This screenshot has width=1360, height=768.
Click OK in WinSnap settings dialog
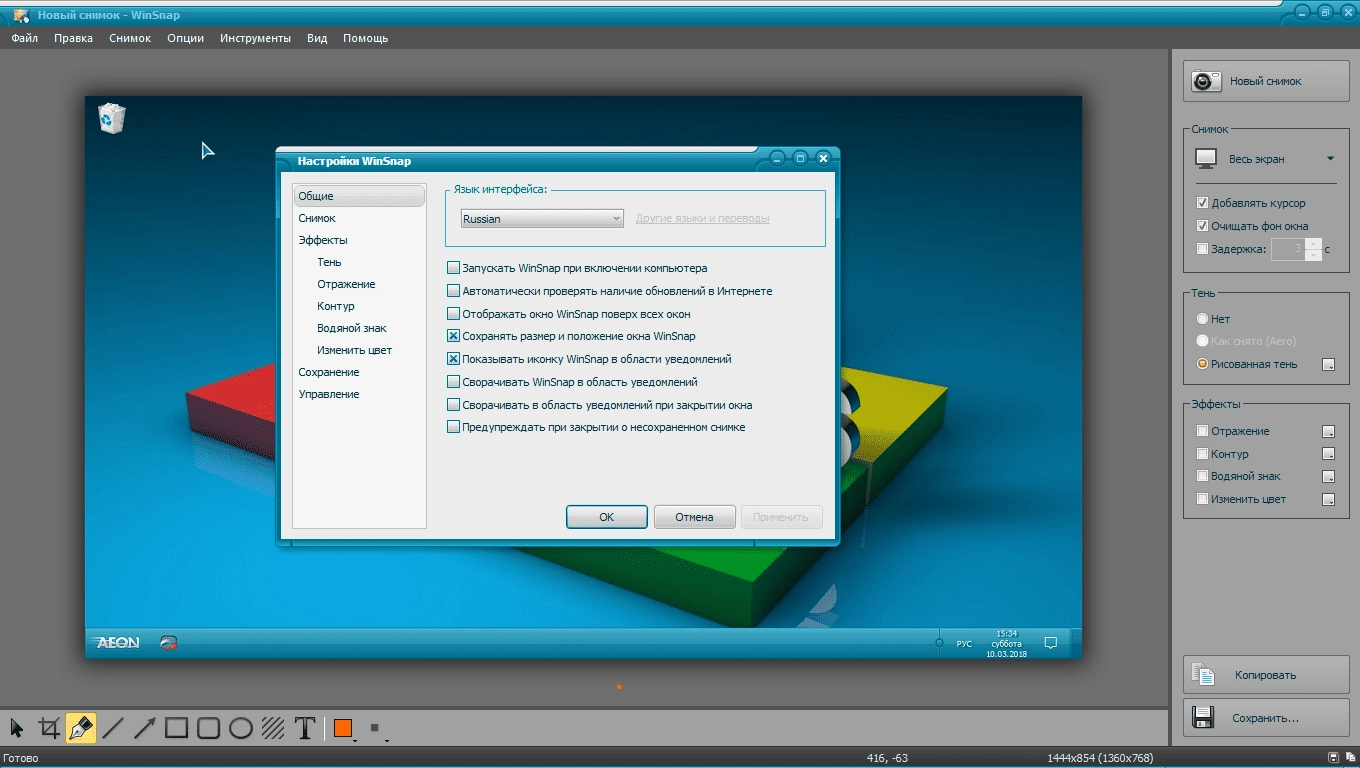[606, 517]
